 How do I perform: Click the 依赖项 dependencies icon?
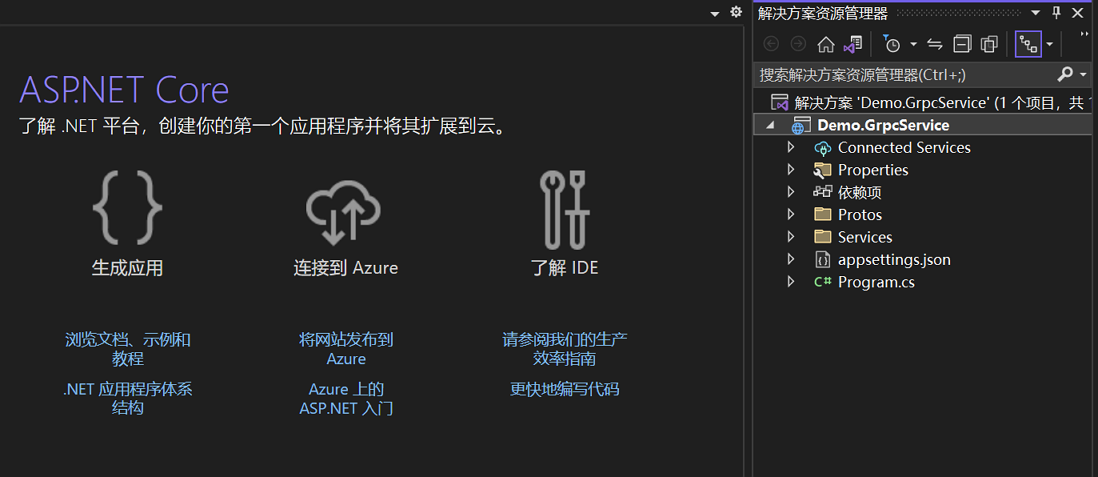pyautogui.click(x=822, y=192)
